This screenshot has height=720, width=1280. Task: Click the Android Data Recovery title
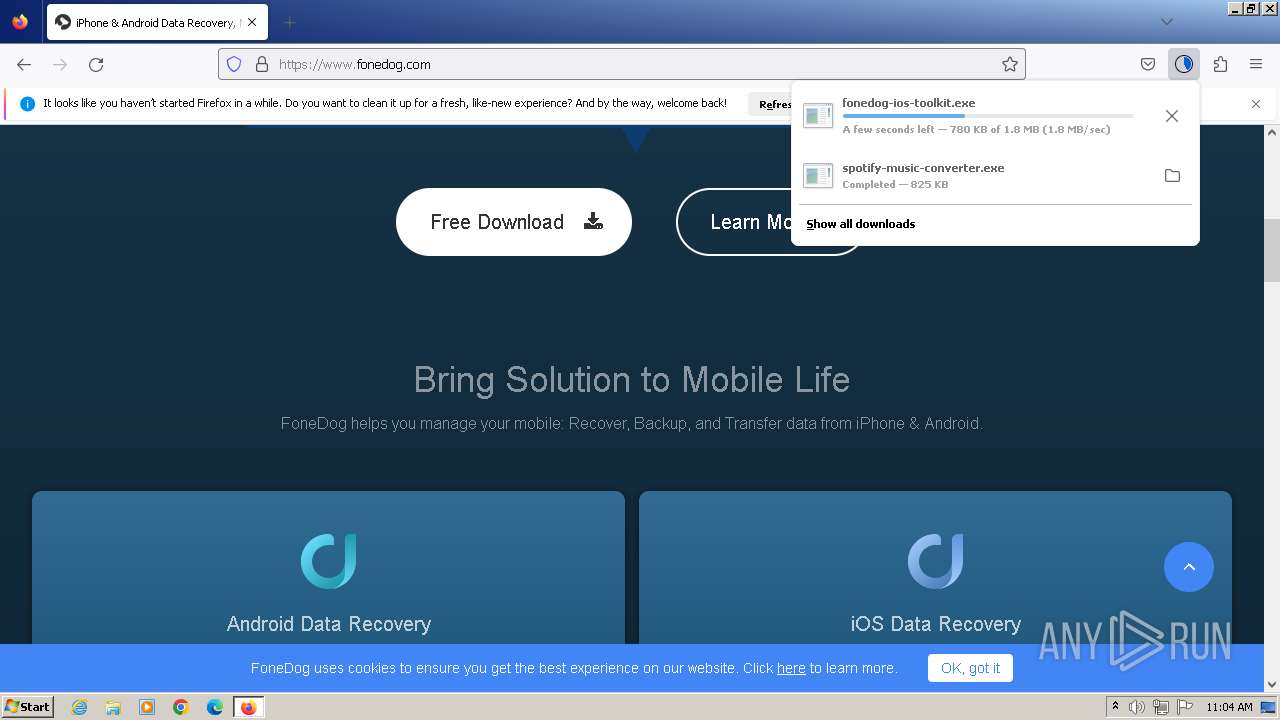coord(329,624)
